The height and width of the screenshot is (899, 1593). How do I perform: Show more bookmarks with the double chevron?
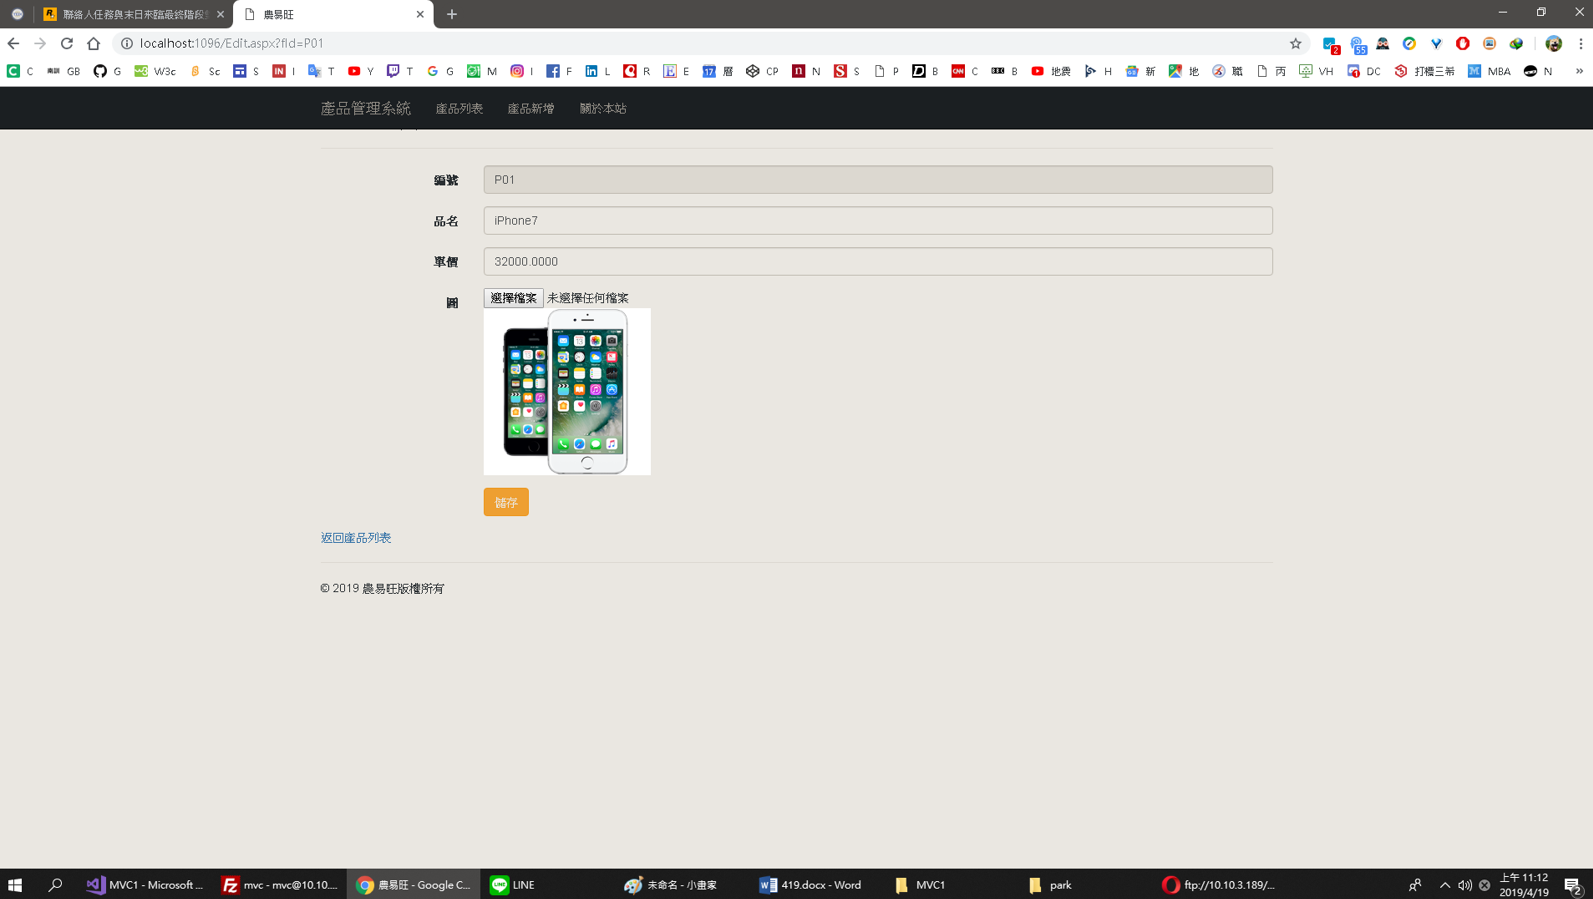1579,71
